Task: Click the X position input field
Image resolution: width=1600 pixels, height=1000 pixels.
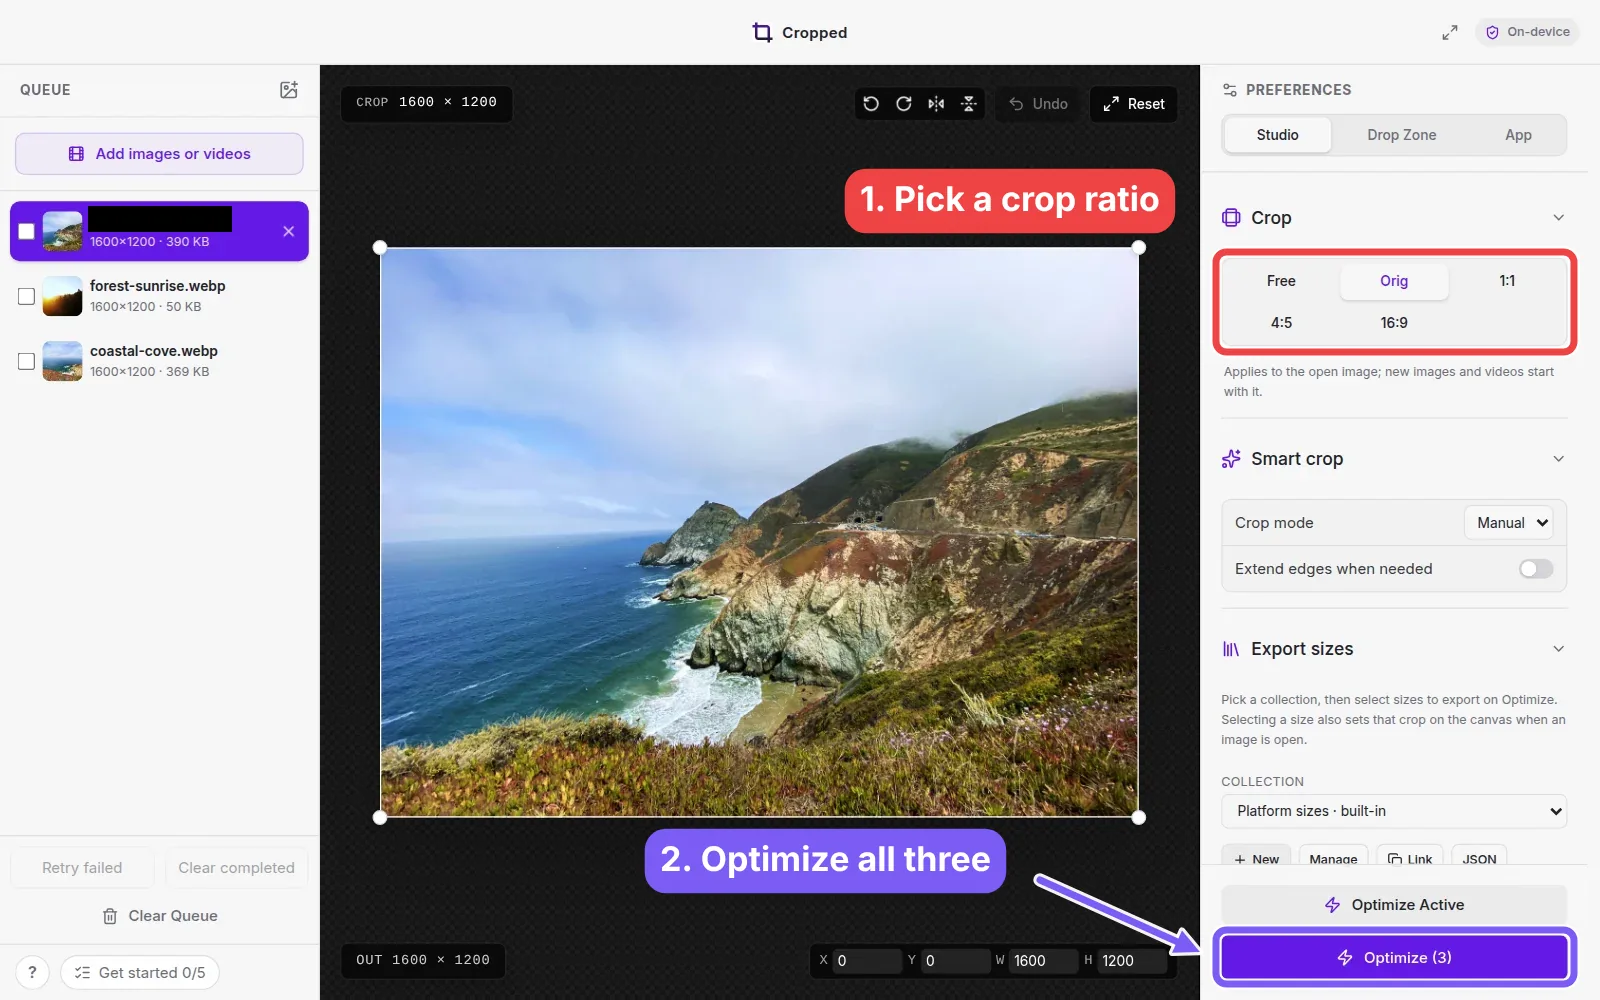Action: click(867, 961)
